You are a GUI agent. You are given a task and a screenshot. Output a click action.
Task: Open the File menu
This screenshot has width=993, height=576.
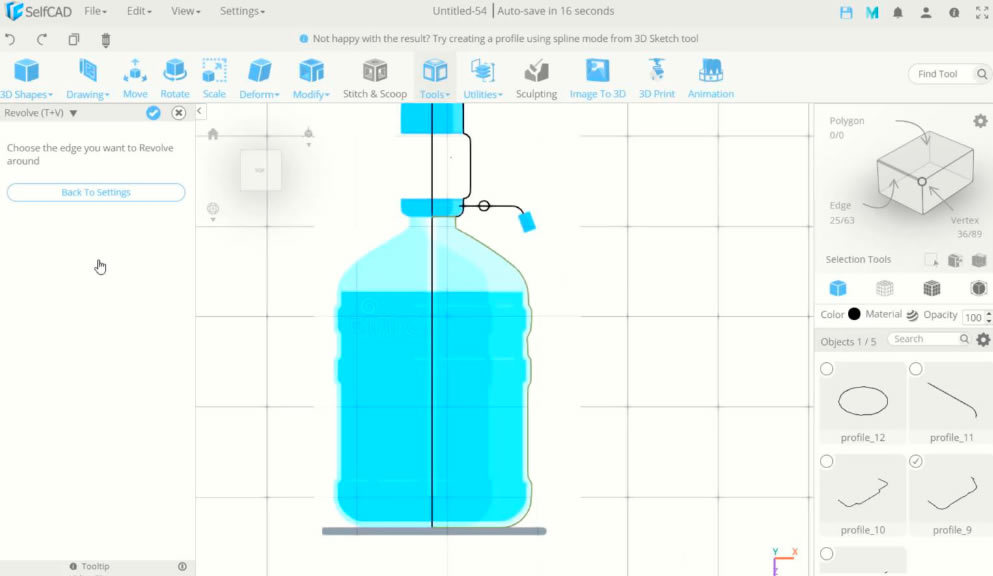[x=96, y=11]
